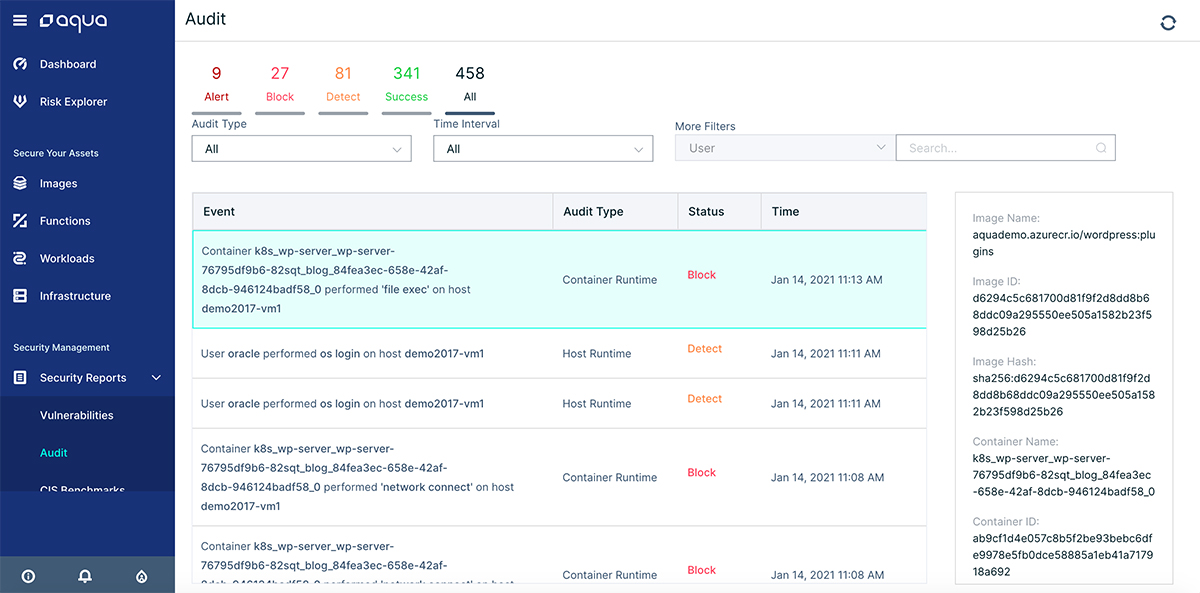
Task: Open Images in the sidebar
Action: click(x=58, y=184)
